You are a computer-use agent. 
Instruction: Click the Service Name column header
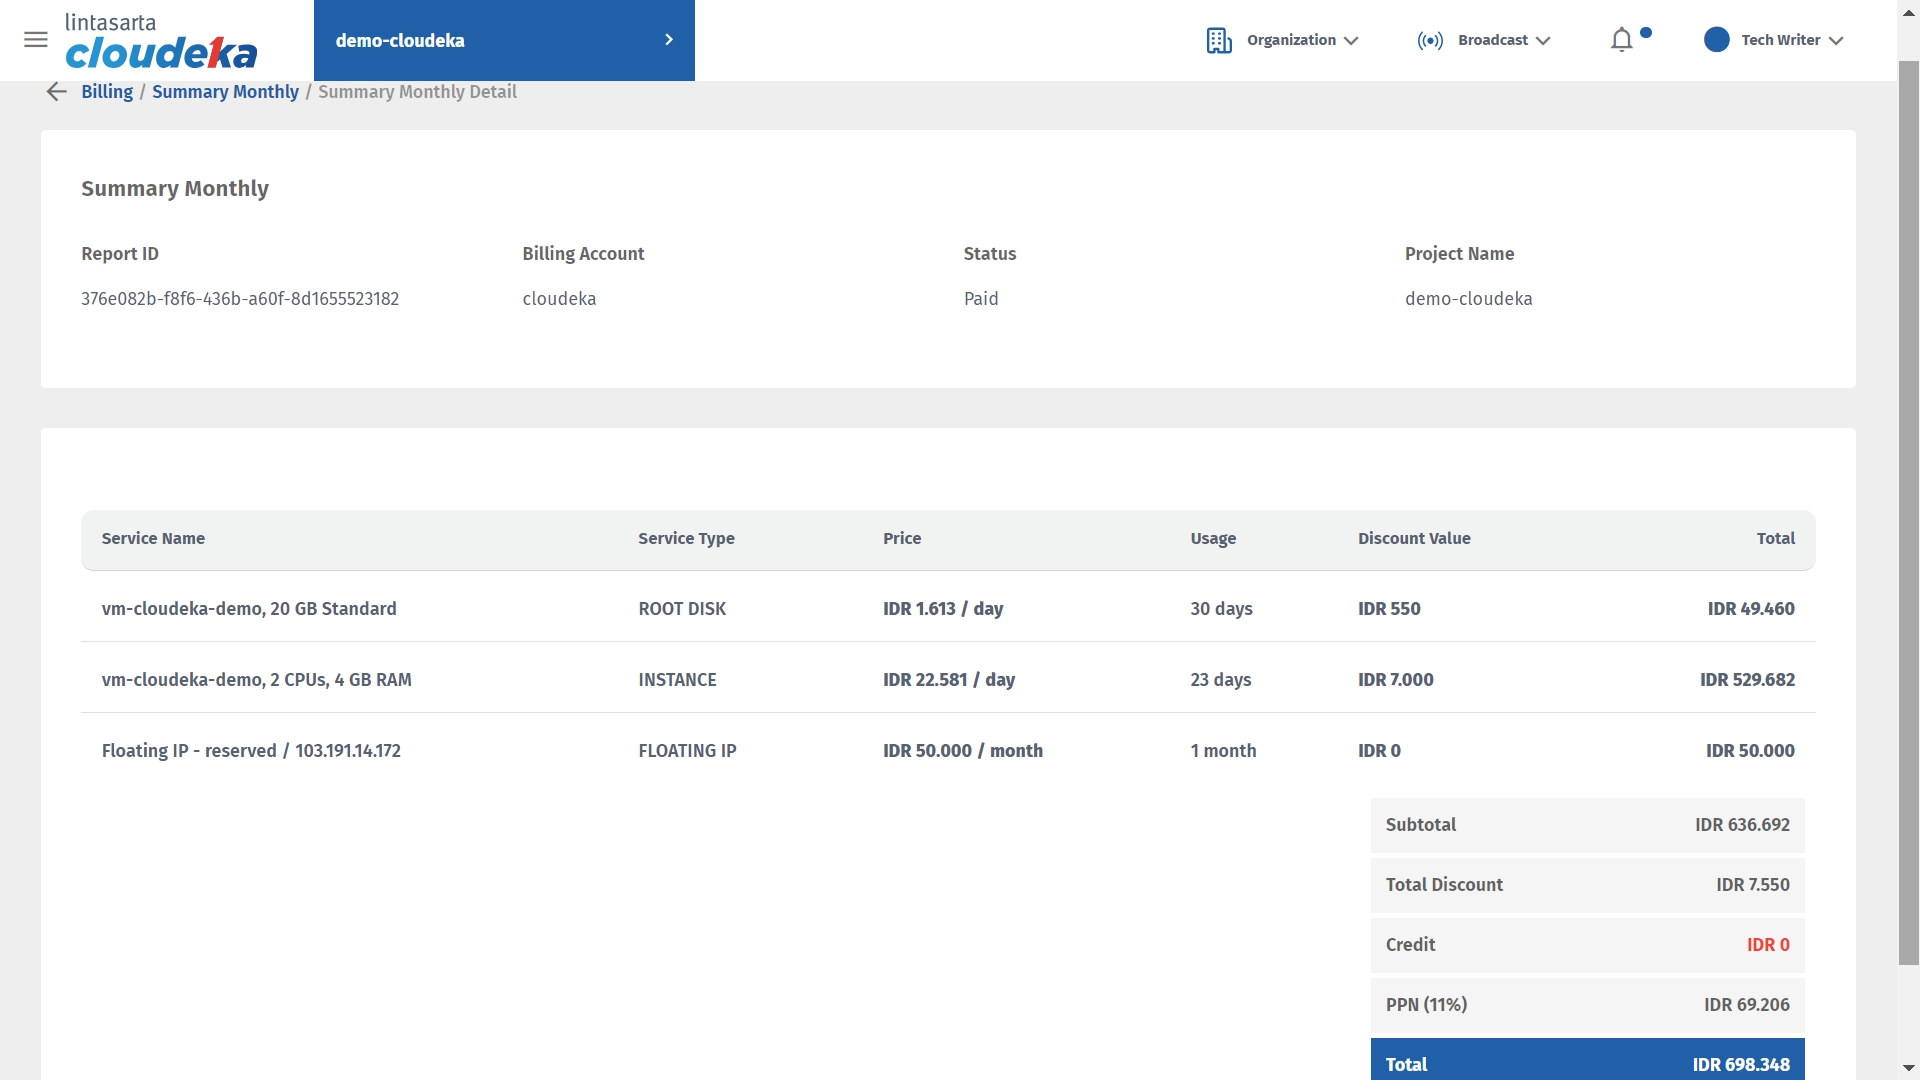pyautogui.click(x=153, y=539)
